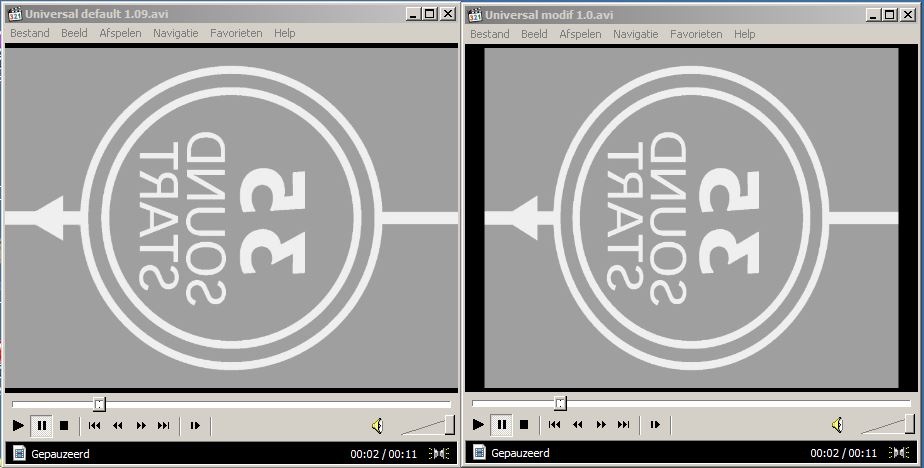Open Help menu in Universal modif window
This screenshot has height=468, width=924.
(x=745, y=34)
